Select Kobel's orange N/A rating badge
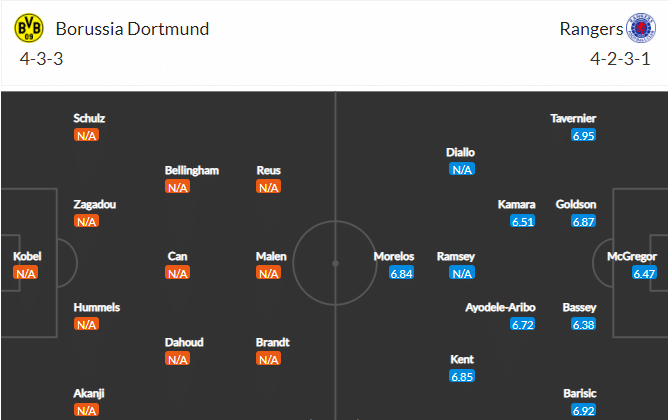Viewport: 668px width, 420px height. [26, 273]
